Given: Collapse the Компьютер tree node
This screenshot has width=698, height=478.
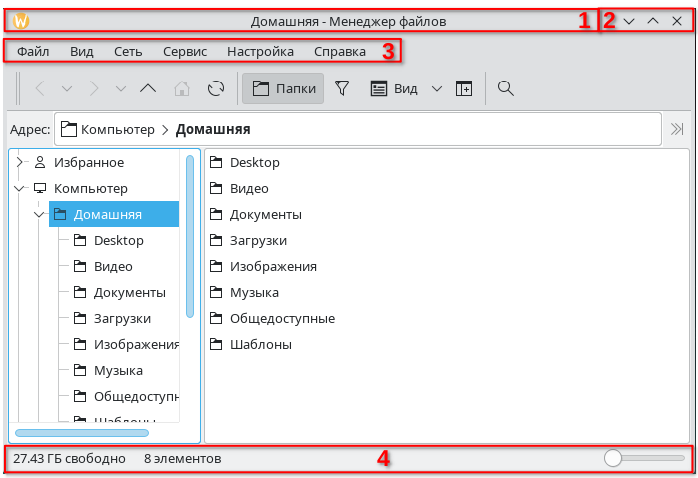Looking at the screenshot, I should point(20,188).
